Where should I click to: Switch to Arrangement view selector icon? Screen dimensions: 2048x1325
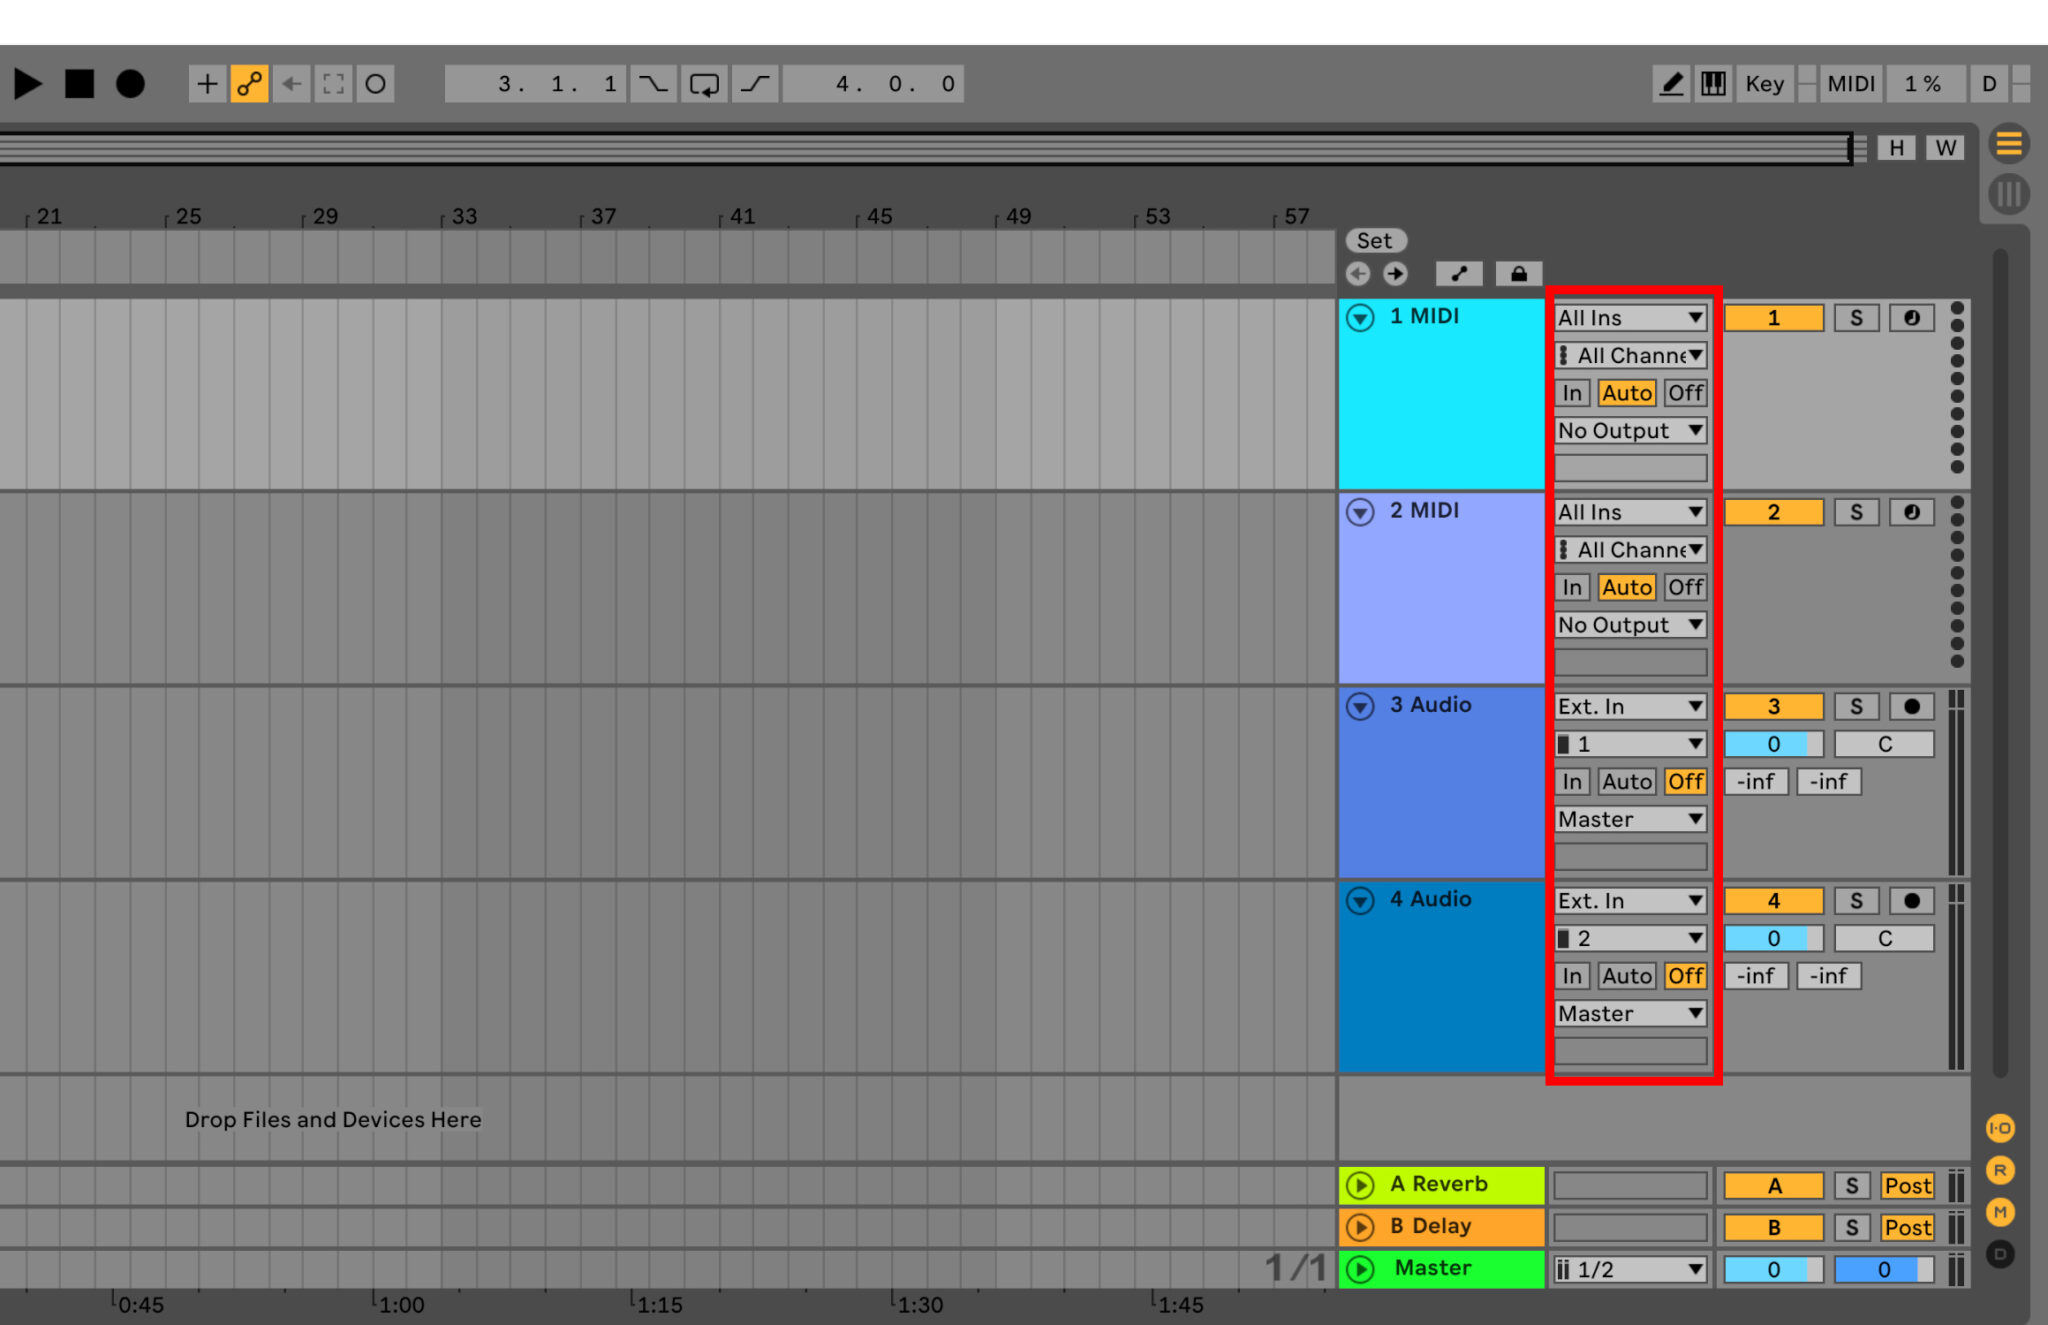[2009, 145]
